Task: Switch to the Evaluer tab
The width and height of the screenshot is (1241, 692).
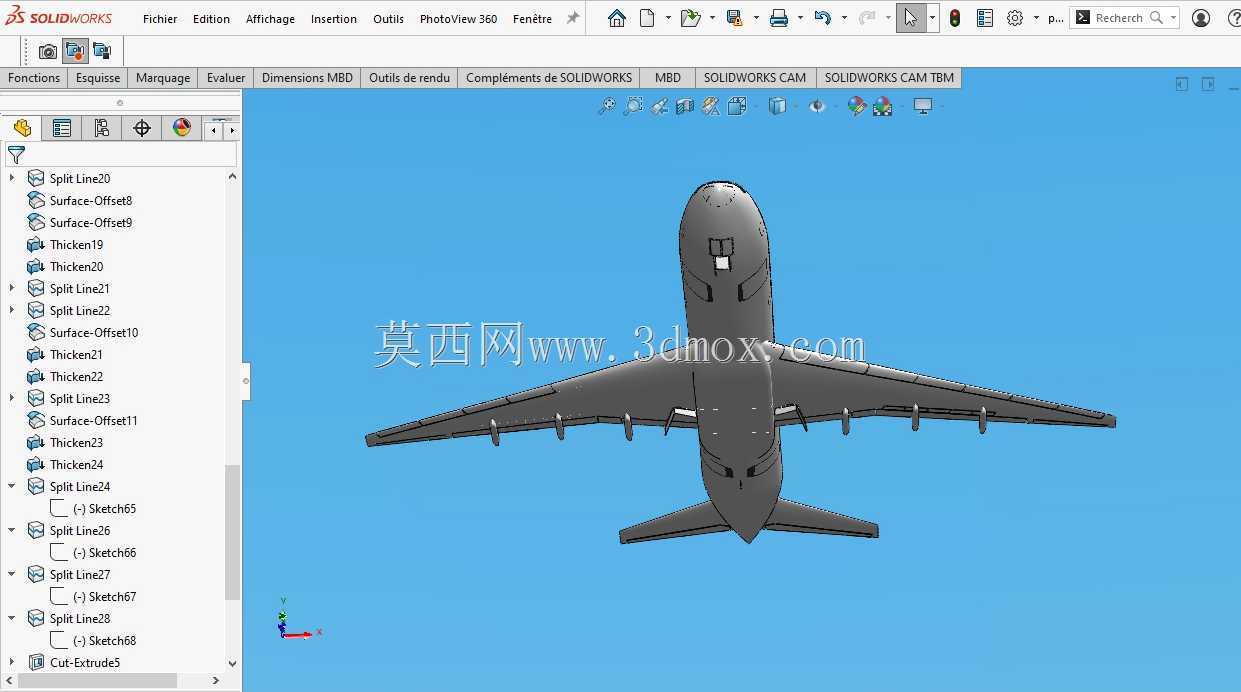Action: pyautogui.click(x=226, y=78)
